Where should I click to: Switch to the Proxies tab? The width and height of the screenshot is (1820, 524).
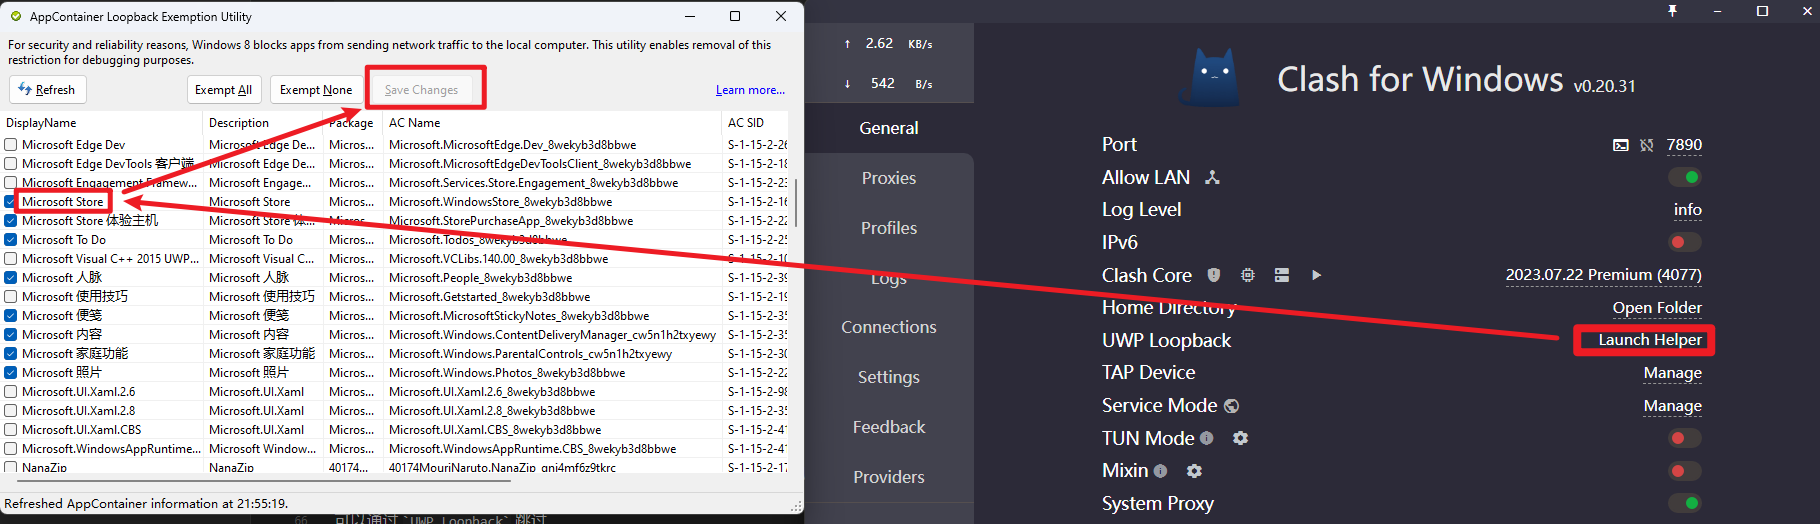click(888, 178)
